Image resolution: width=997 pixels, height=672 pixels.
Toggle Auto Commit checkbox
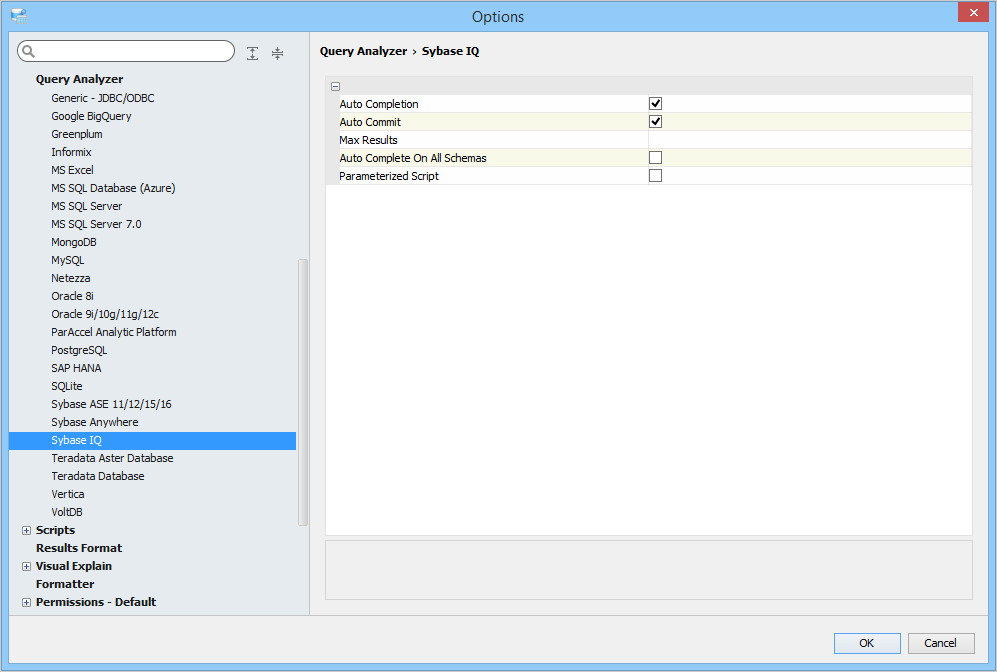655,121
